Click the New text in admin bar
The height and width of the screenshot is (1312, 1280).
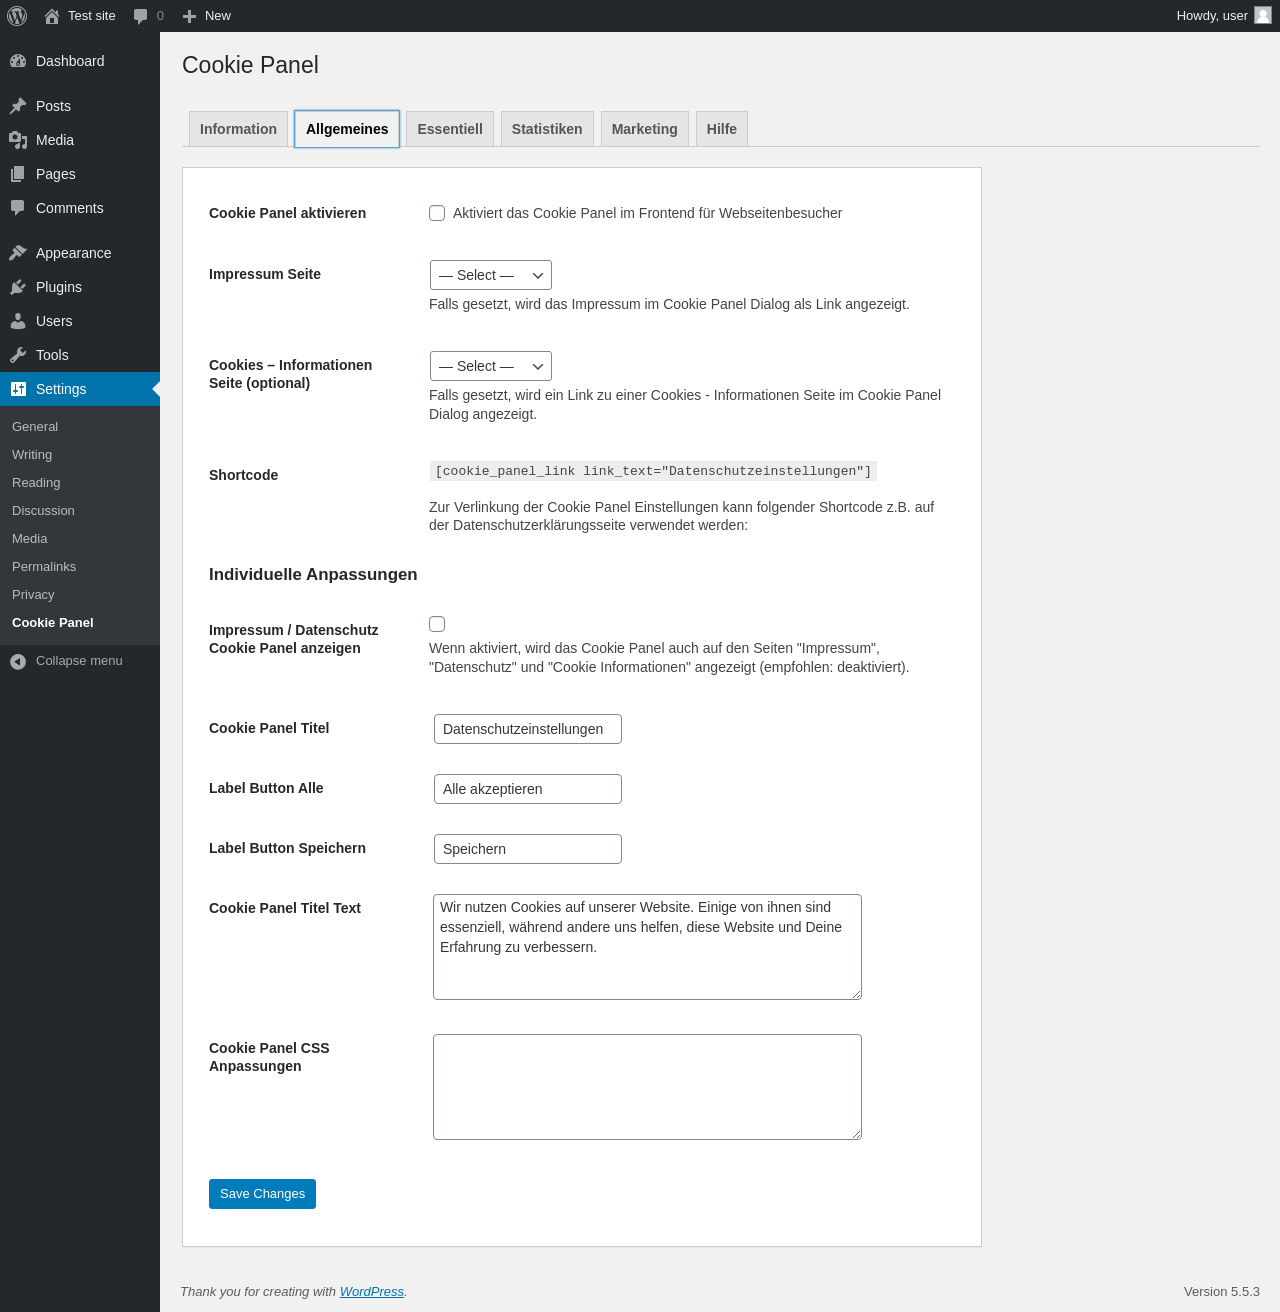[x=218, y=16]
